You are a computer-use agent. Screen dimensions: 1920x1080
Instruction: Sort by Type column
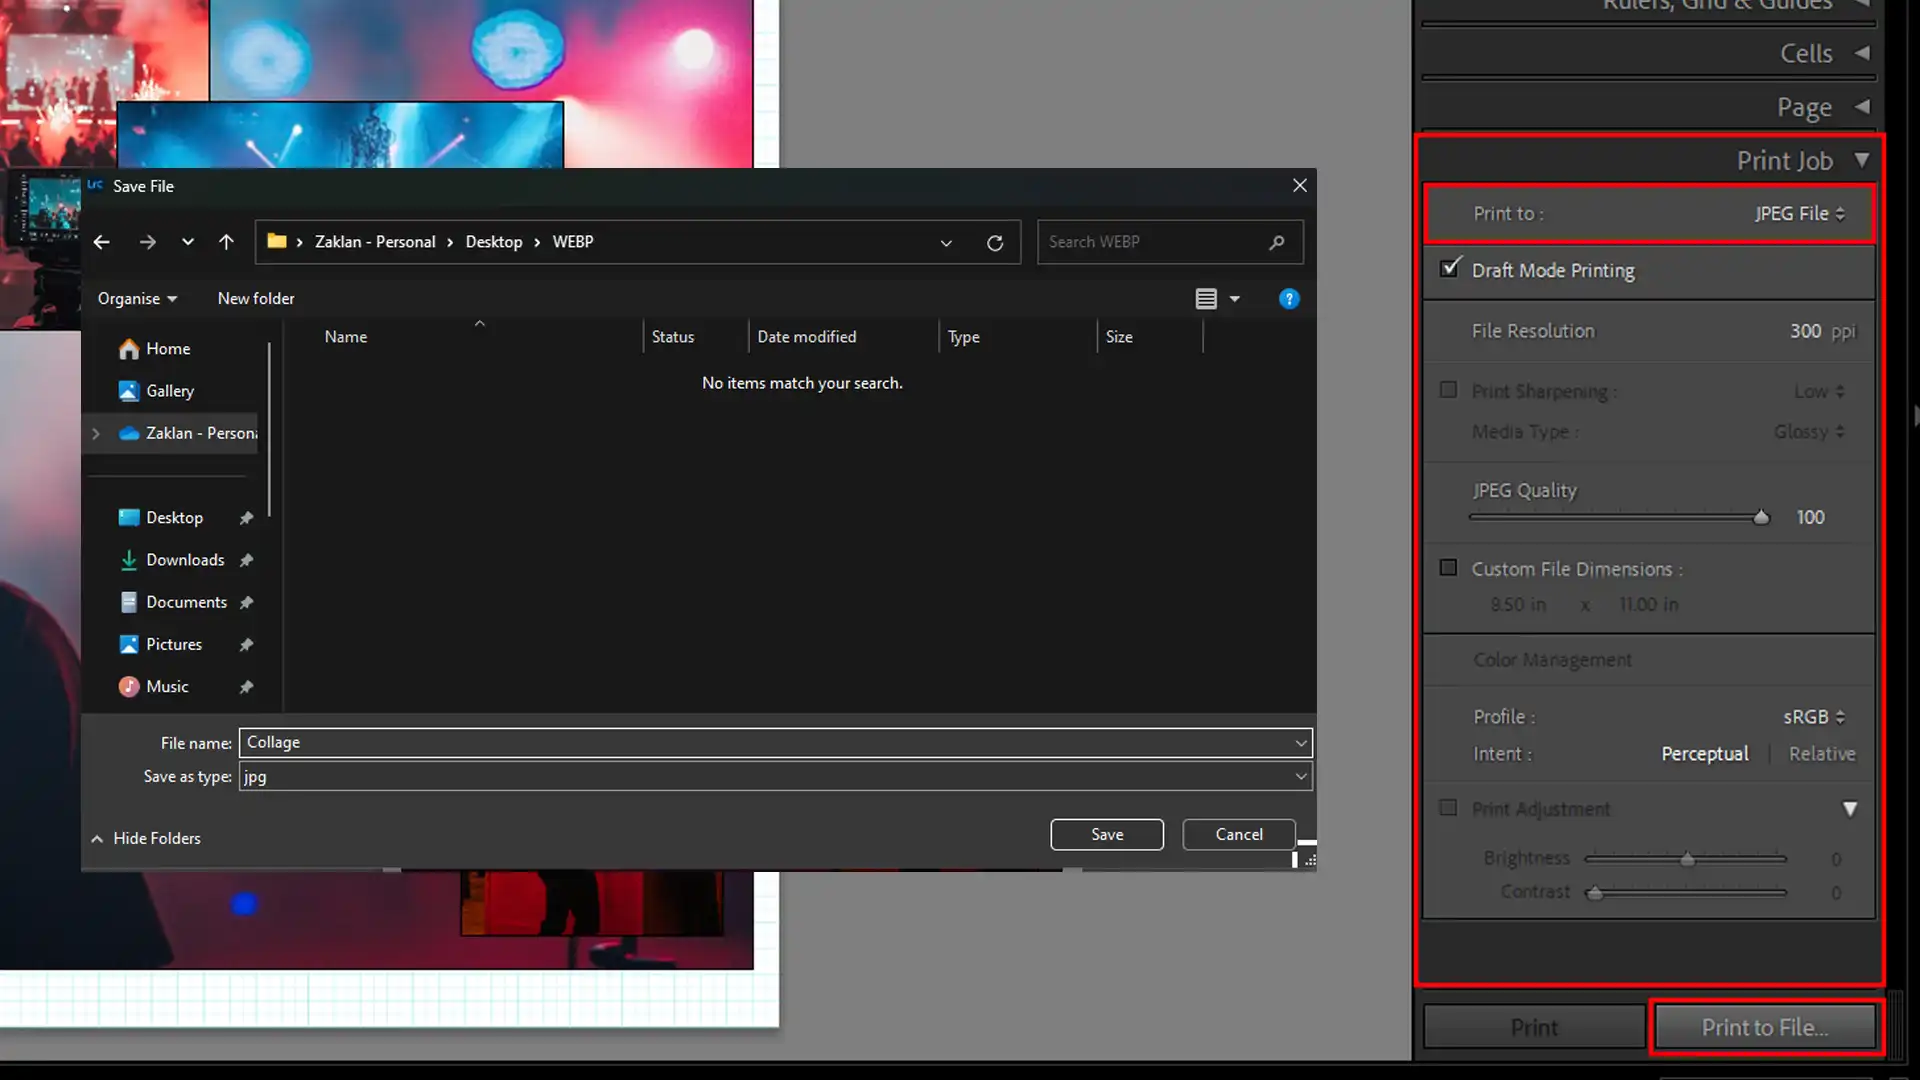(963, 337)
